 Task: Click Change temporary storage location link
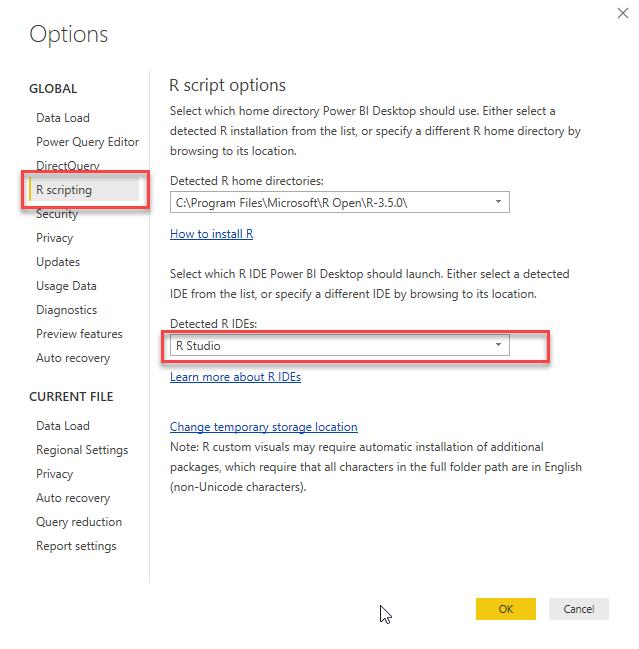click(263, 427)
